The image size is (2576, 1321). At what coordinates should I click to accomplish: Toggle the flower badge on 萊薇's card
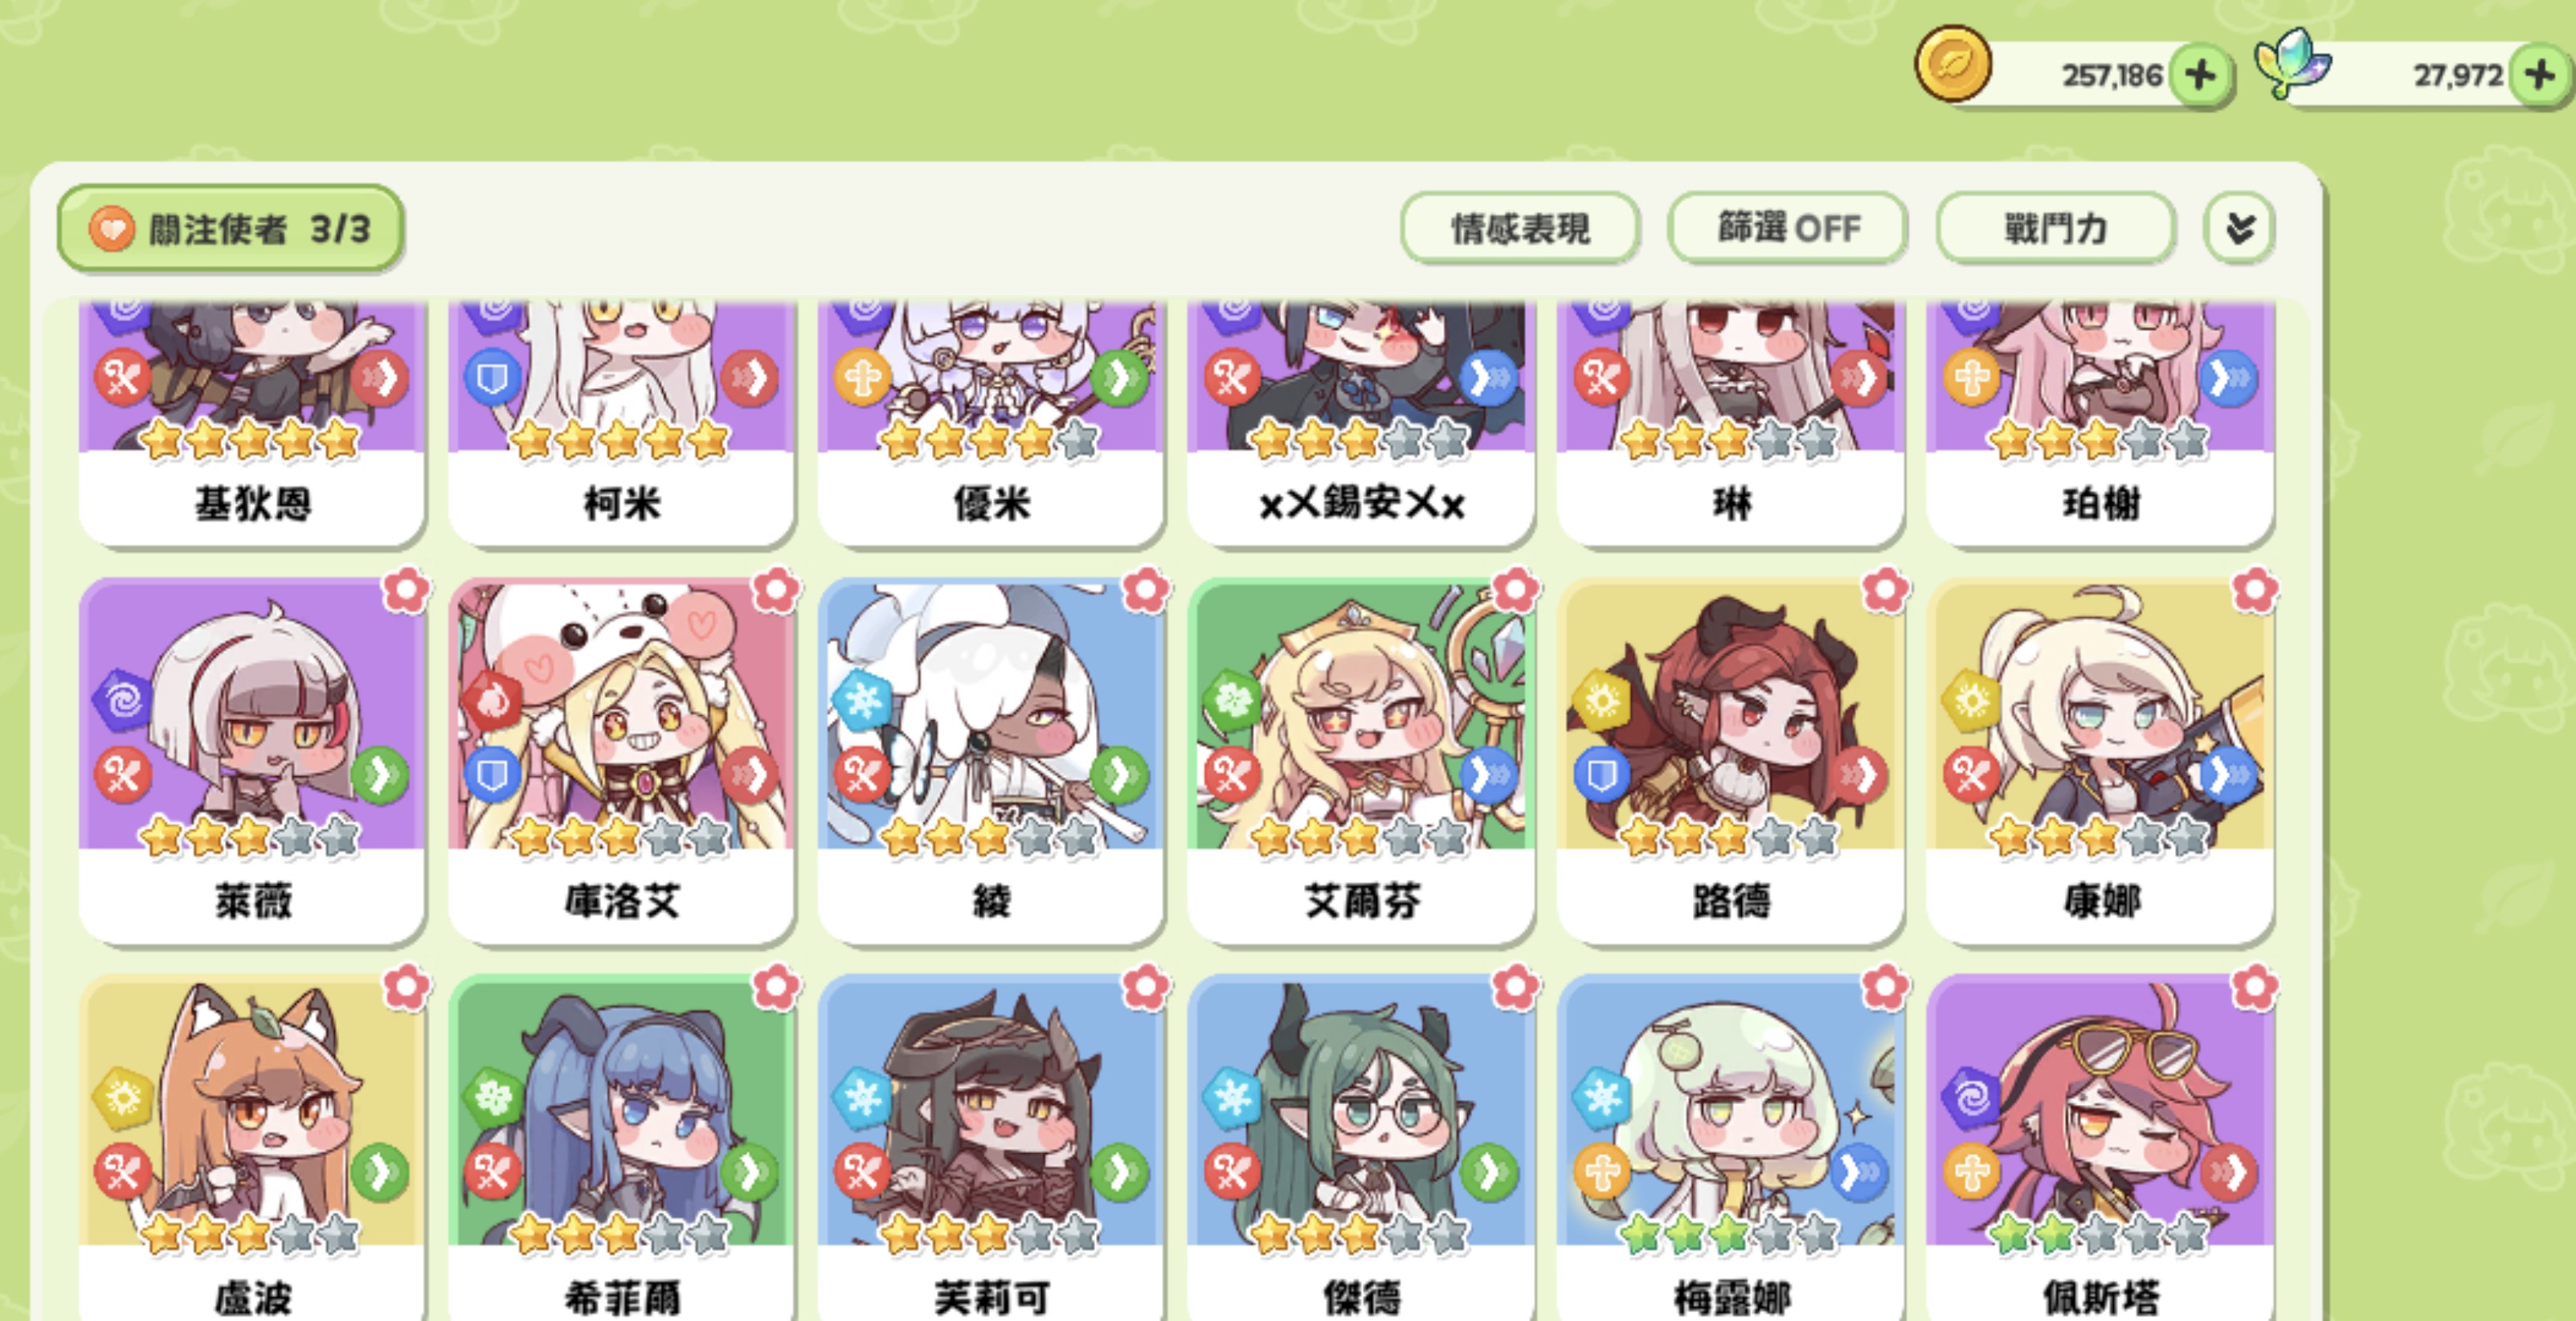pos(407,591)
